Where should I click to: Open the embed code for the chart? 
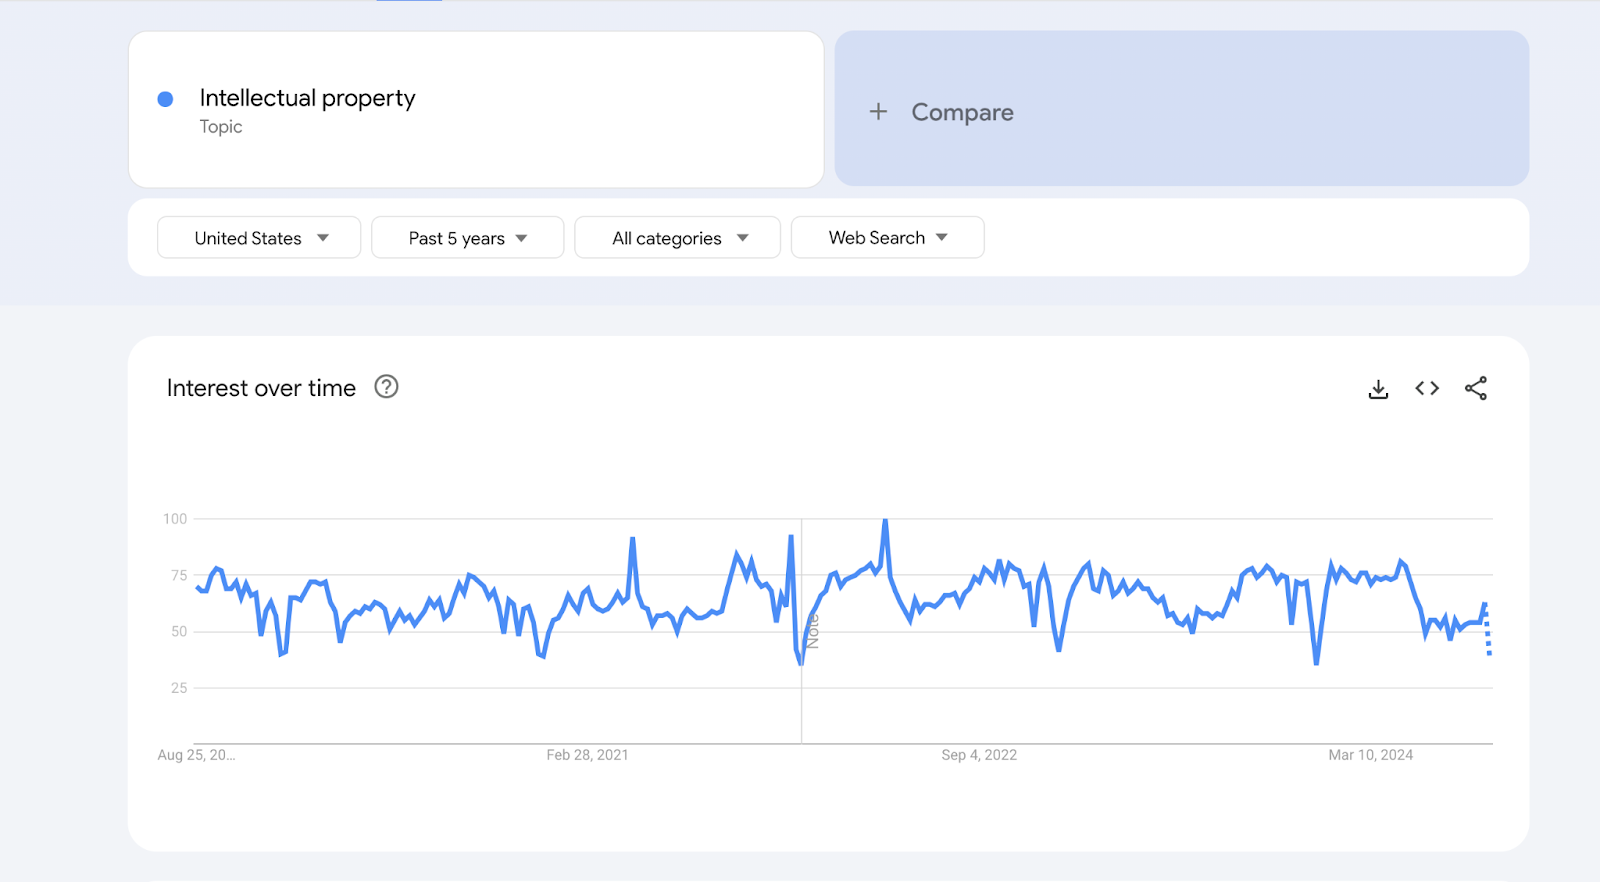pos(1426,388)
